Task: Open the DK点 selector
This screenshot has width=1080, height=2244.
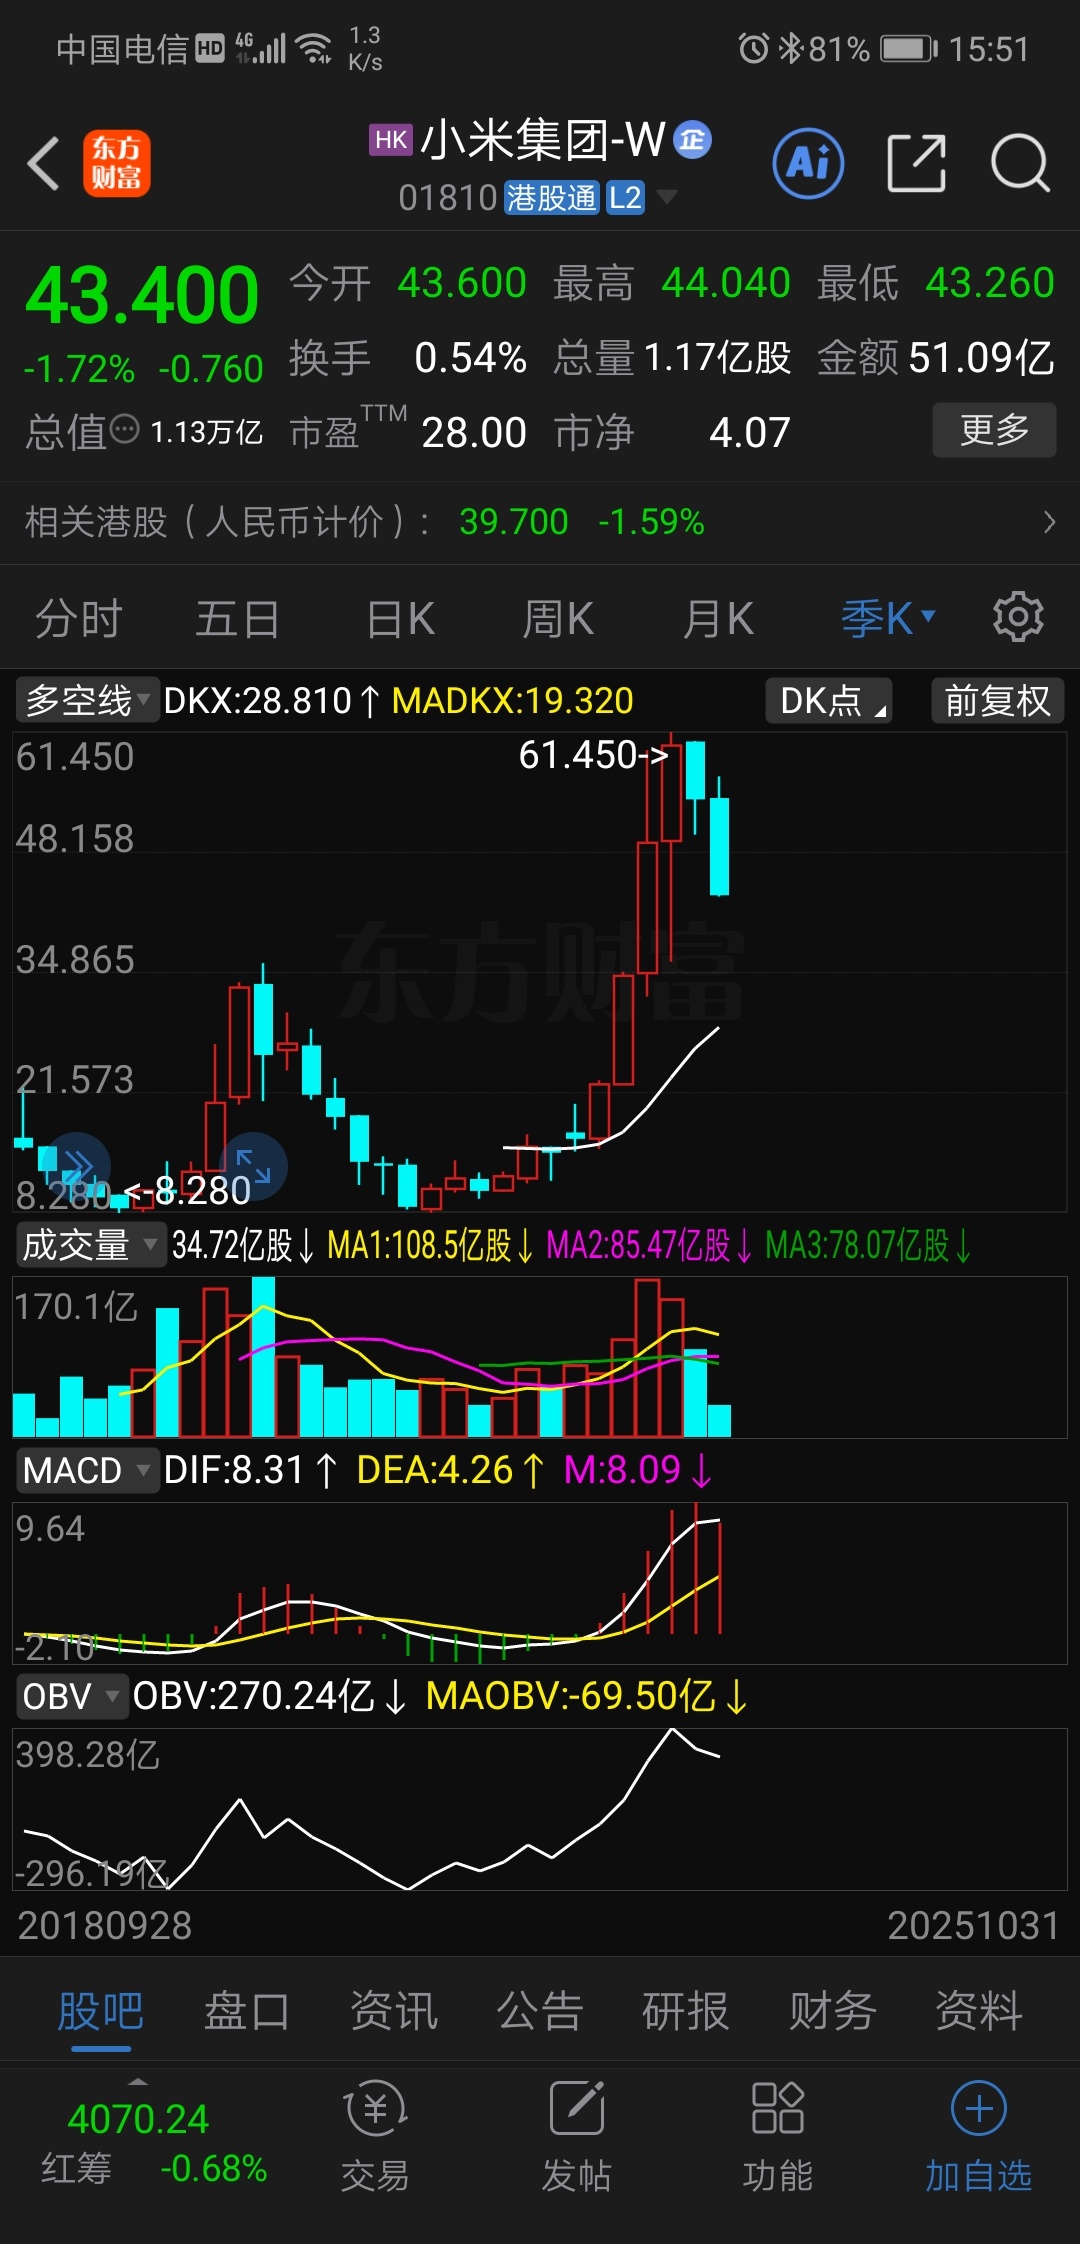Action: 828,700
